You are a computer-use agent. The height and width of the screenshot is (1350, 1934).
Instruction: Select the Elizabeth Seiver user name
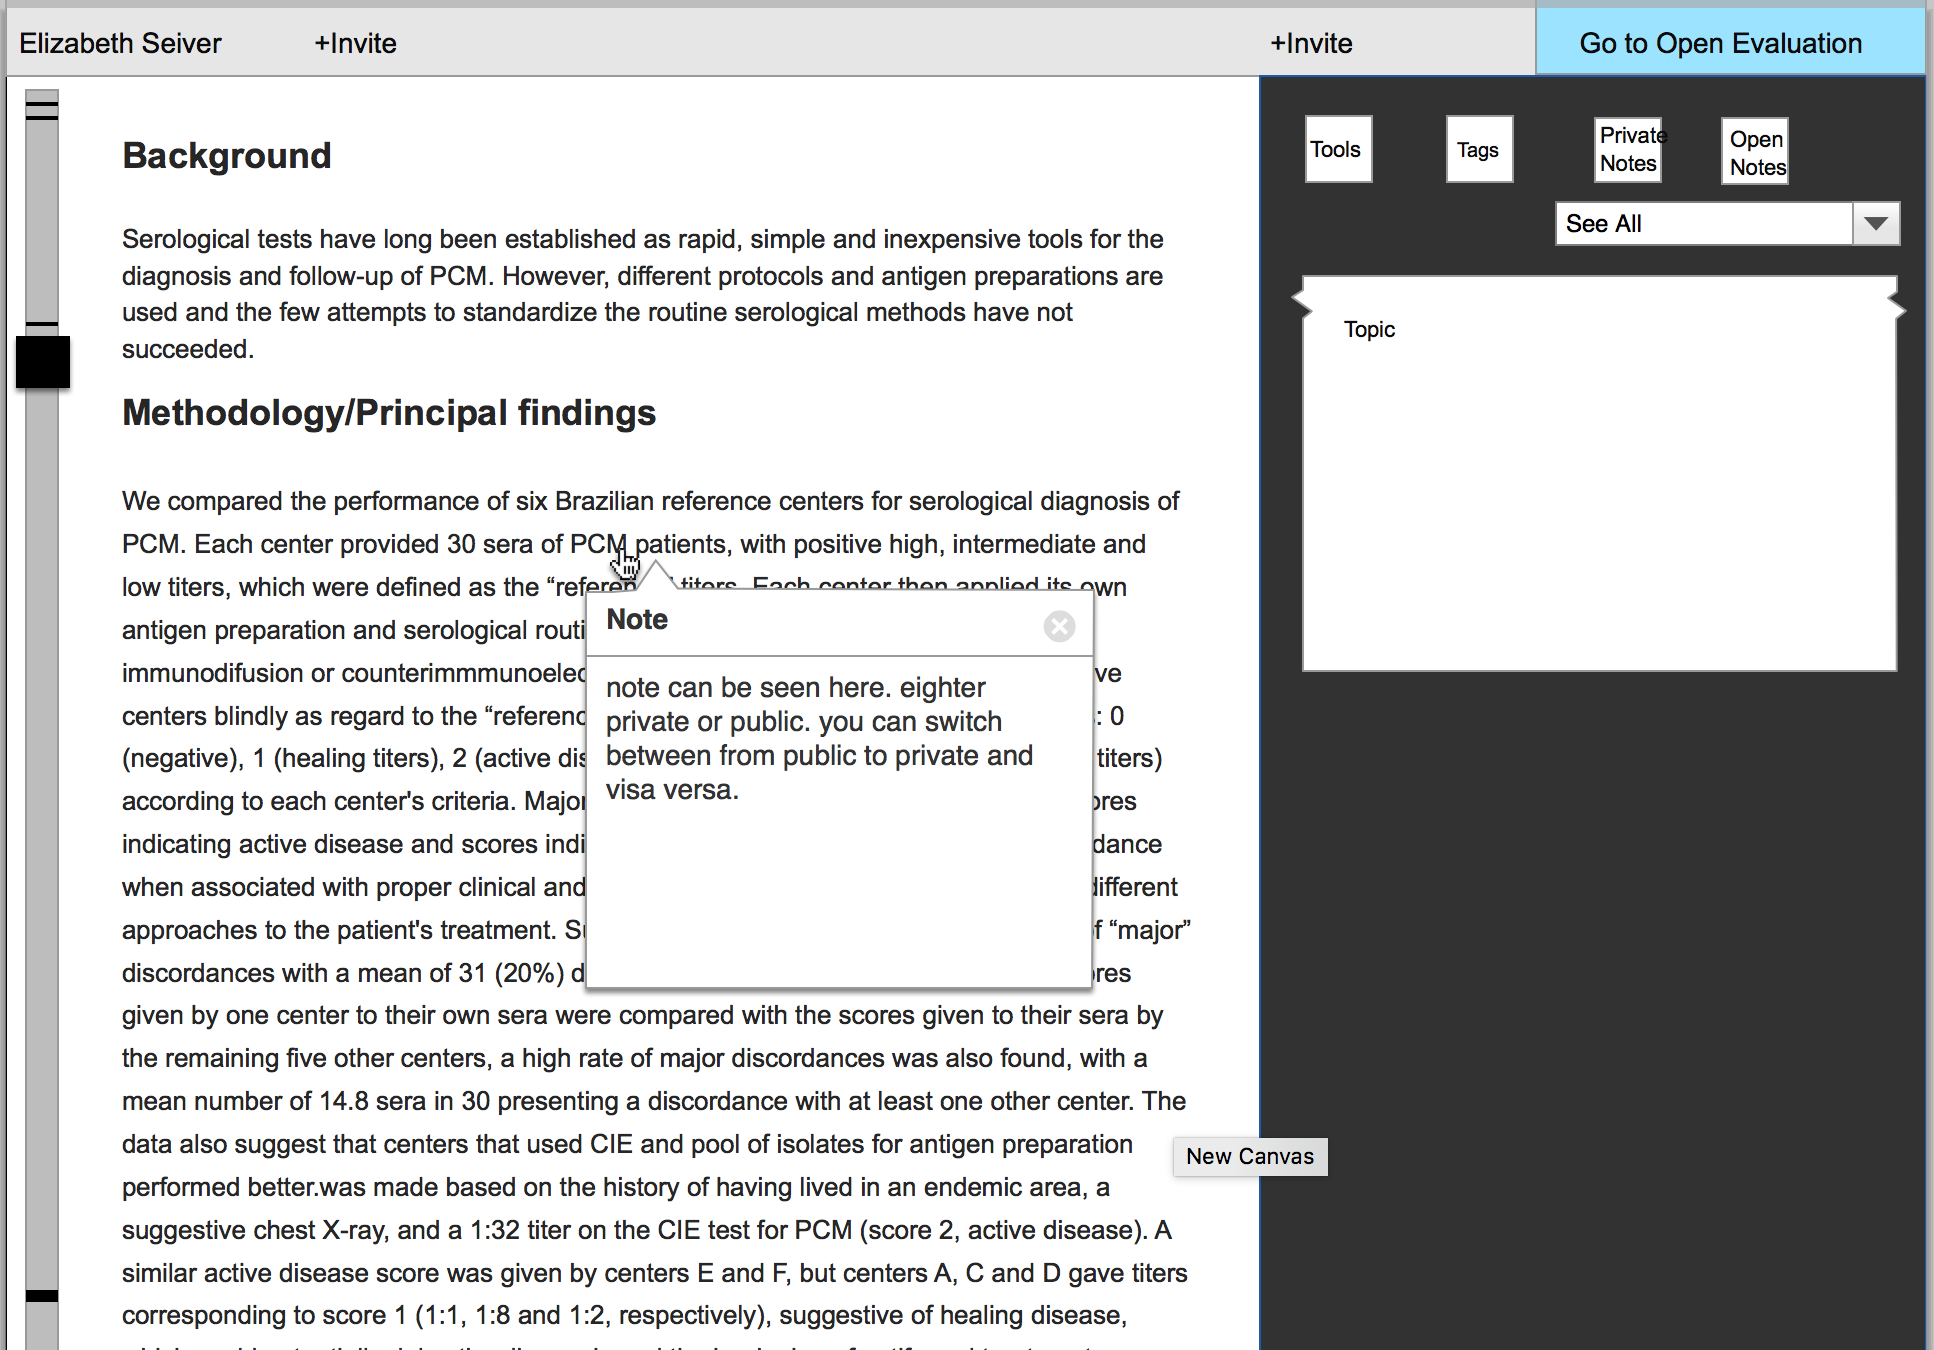120,43
